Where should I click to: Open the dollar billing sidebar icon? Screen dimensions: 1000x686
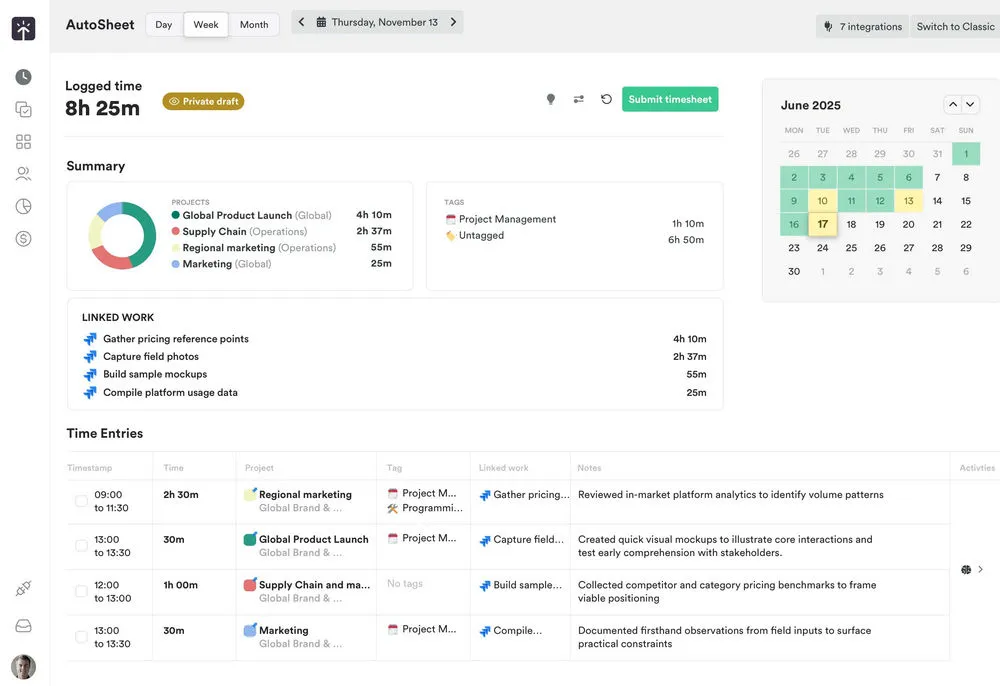(24, 238)
